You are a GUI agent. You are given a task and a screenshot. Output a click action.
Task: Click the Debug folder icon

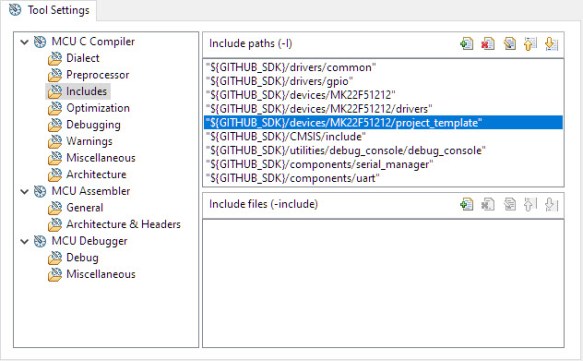(55, 258)
